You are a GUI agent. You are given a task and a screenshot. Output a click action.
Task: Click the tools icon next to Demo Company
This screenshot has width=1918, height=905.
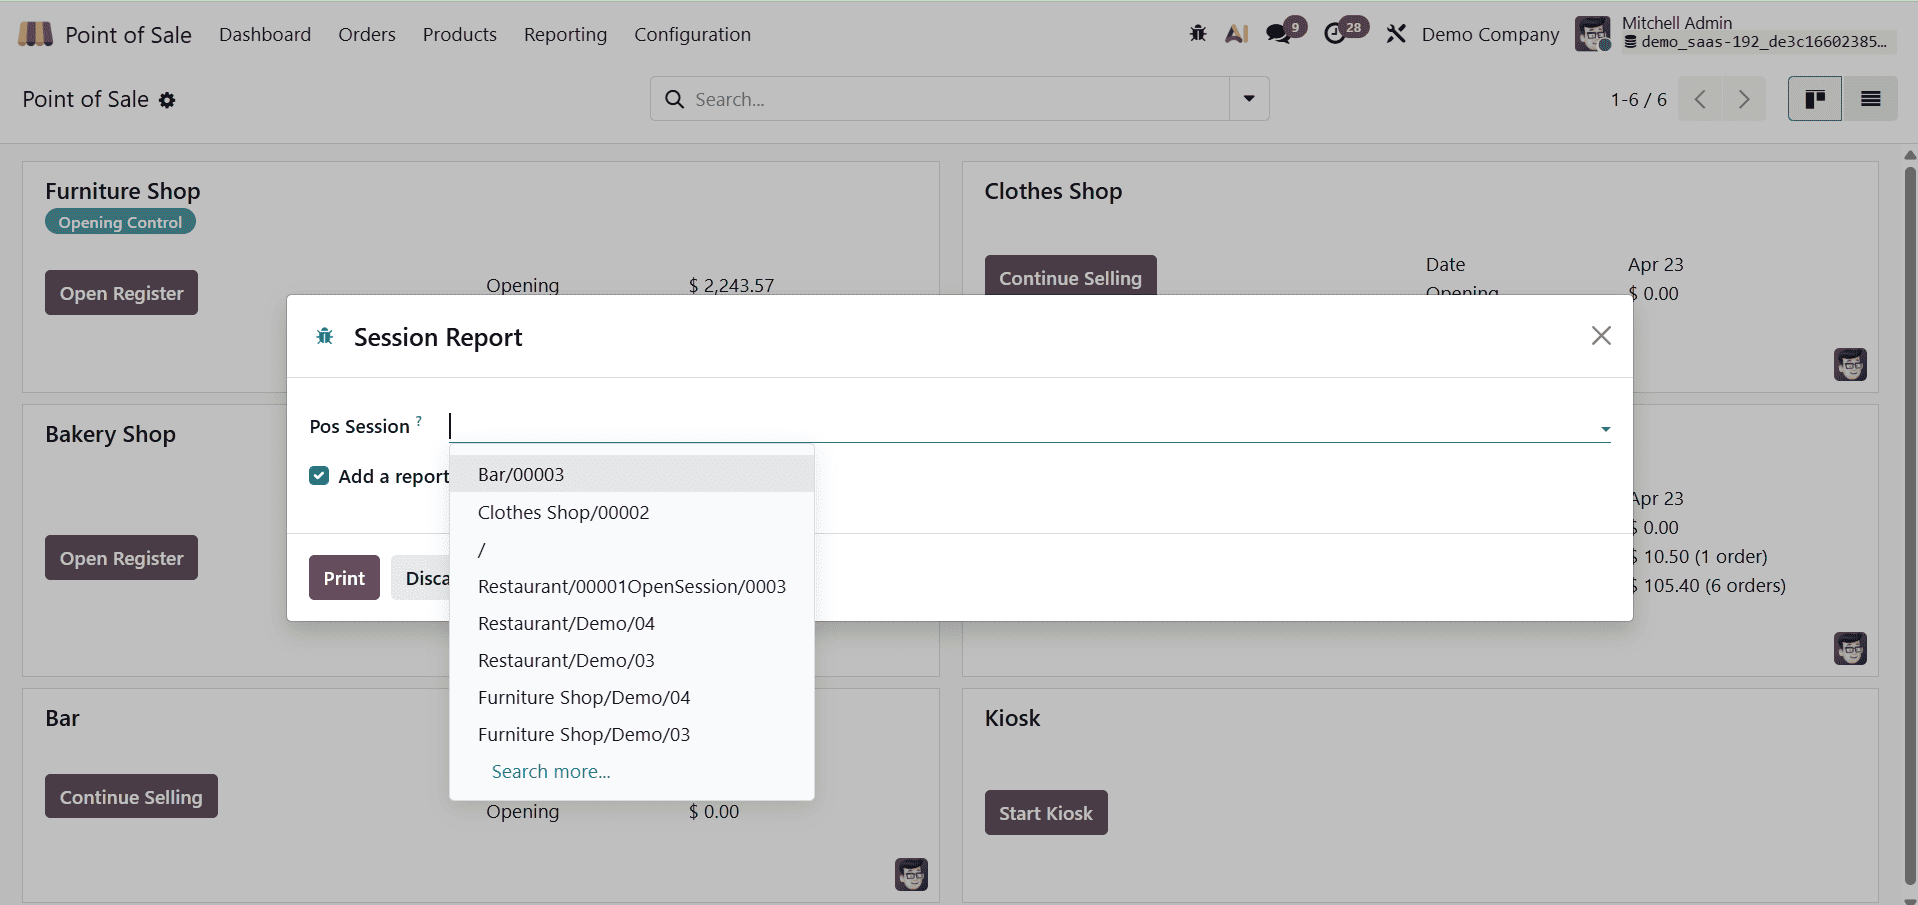point(1396,33)
